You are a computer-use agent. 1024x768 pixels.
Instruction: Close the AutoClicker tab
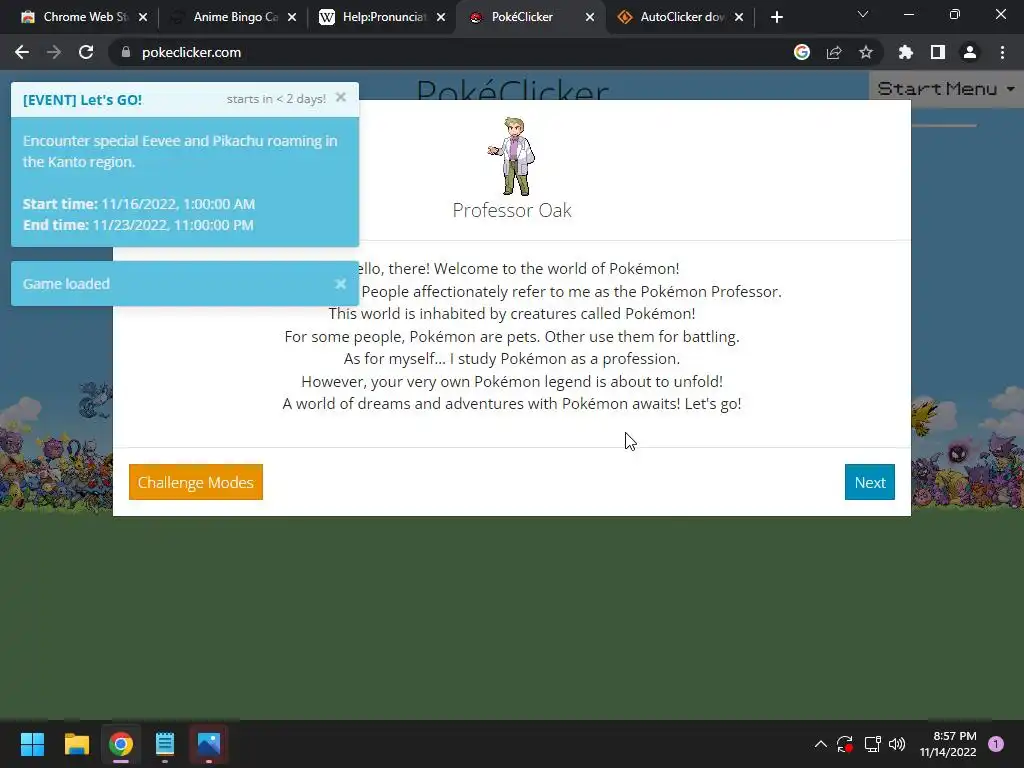point(739,17)
